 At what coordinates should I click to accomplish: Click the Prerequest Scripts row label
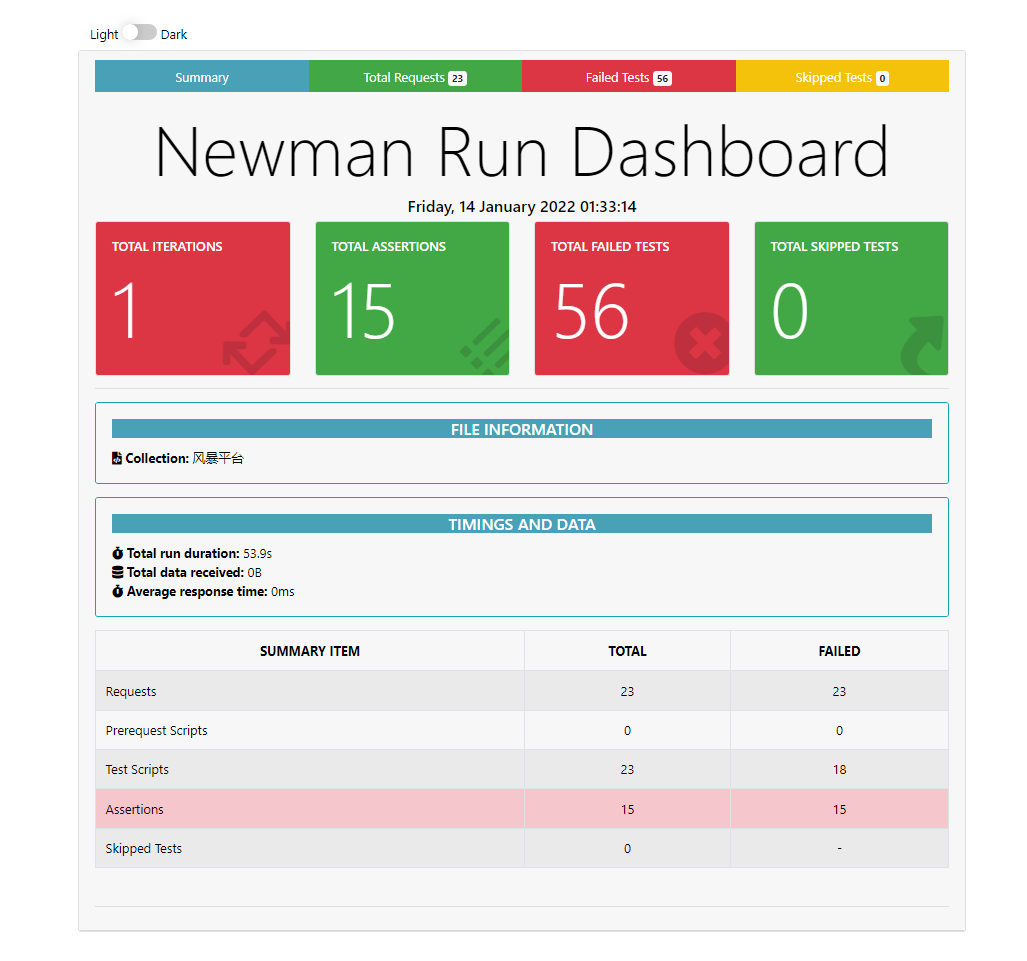157,731
